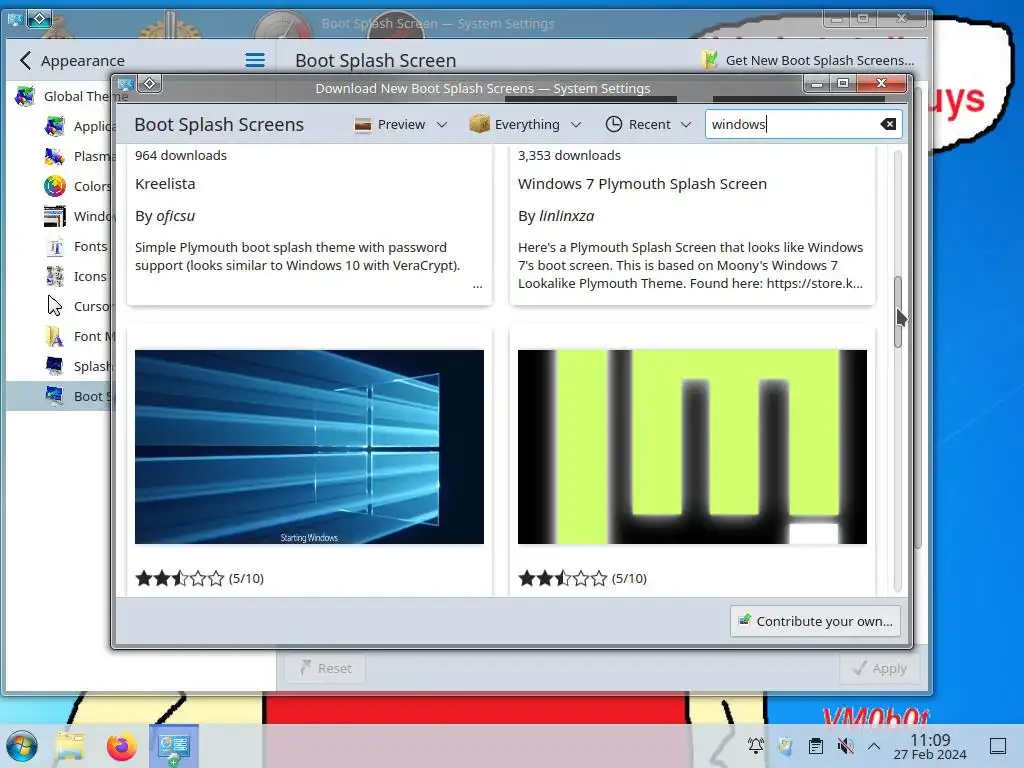Open clipboard tray icon
Viewport: 1024px width, 768px height.
(815, 746)
